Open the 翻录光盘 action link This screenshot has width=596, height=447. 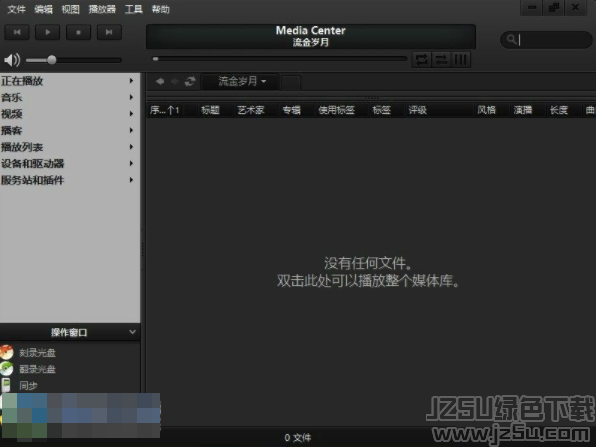[x=37, y=369]
